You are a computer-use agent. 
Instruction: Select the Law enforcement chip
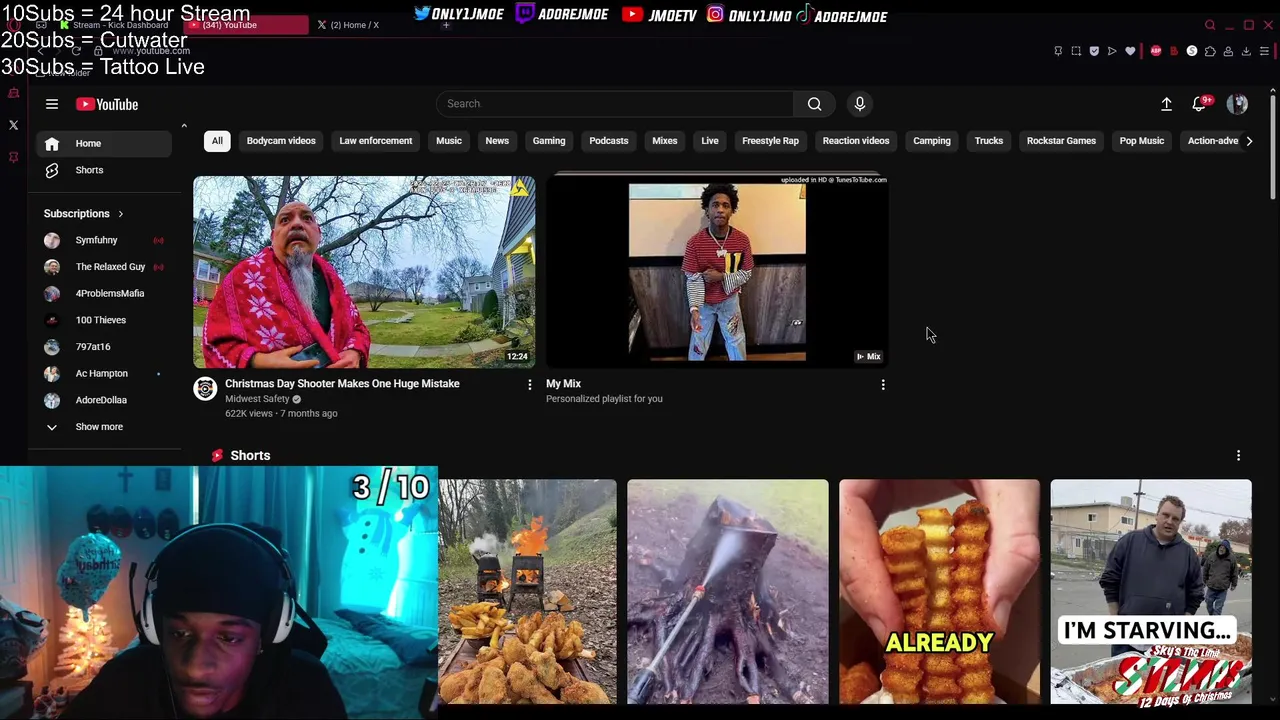click(x=376, y=141)
